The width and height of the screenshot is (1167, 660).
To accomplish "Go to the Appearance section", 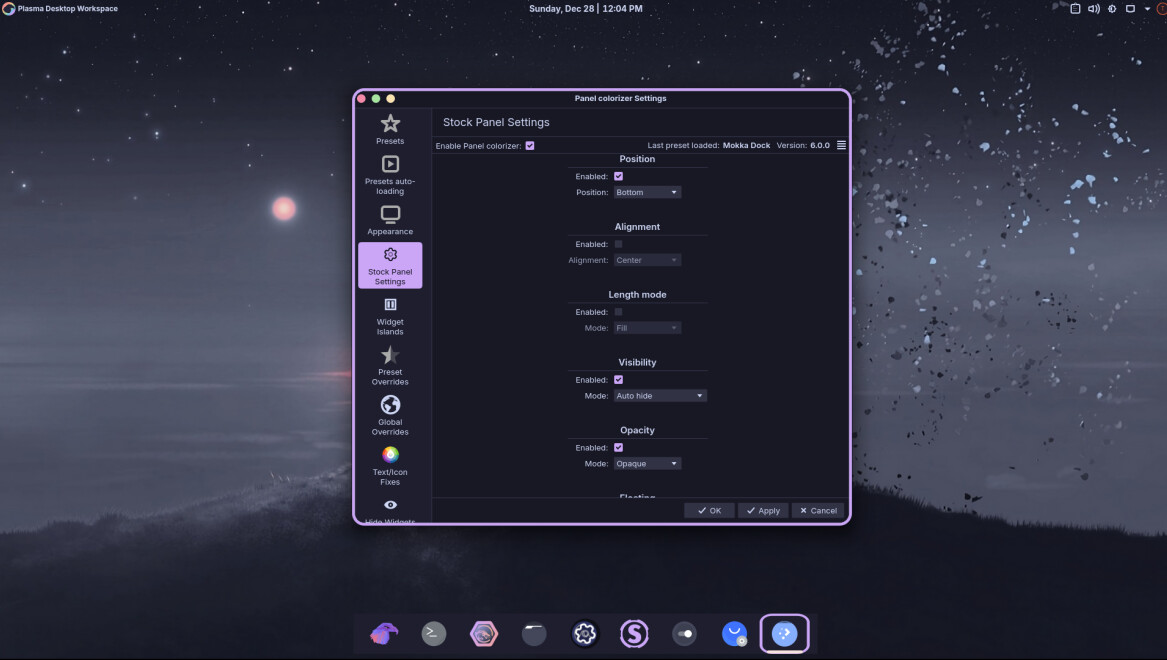I will 390,220.
